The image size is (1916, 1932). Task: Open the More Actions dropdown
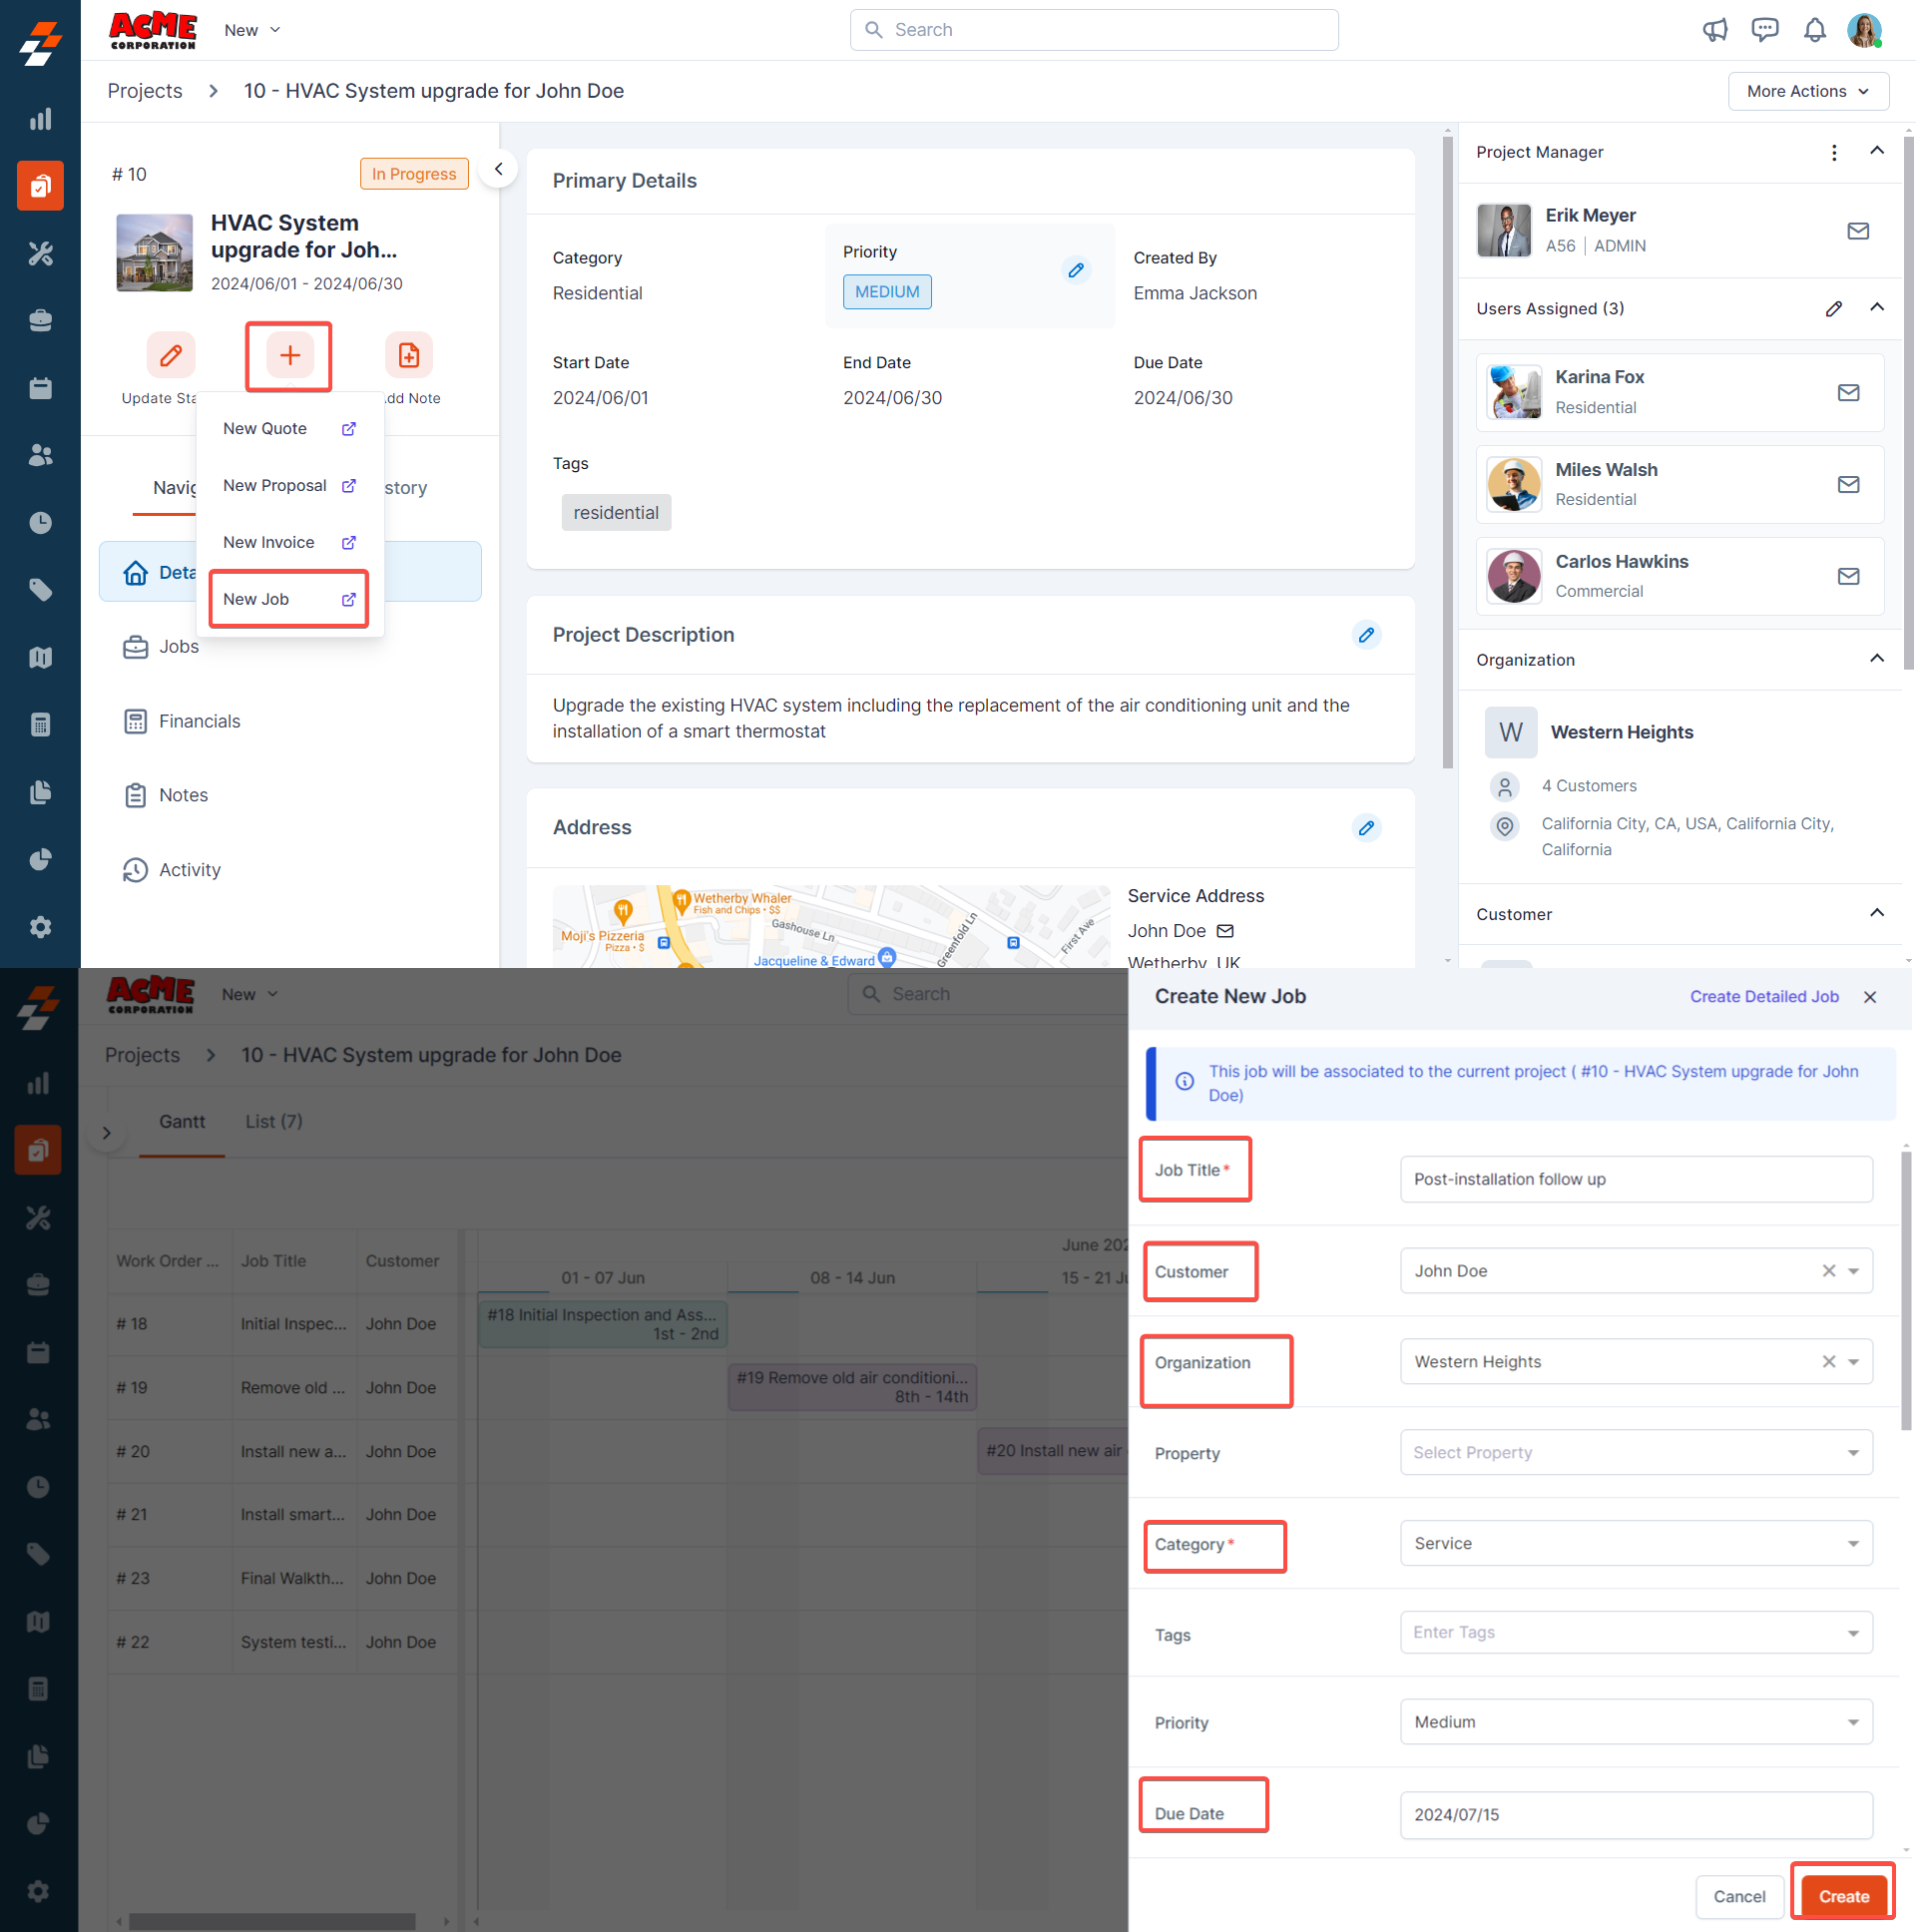coord(1807,91)
